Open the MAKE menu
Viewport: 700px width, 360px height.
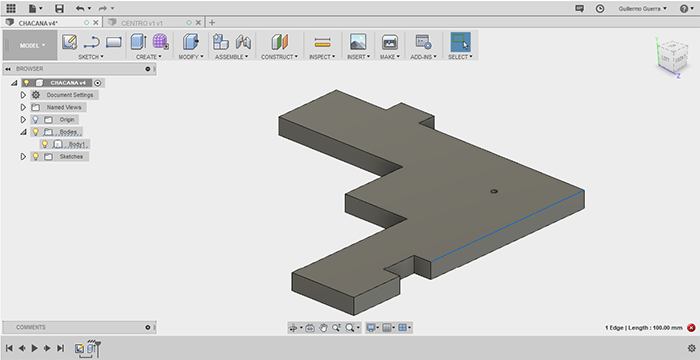pos(390,57)
